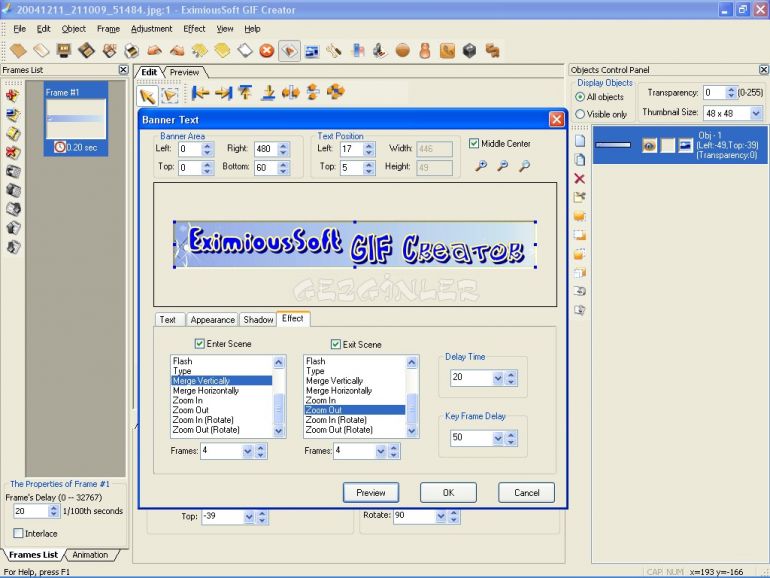
Task: Open the Object menu
Action: point(74,28)
